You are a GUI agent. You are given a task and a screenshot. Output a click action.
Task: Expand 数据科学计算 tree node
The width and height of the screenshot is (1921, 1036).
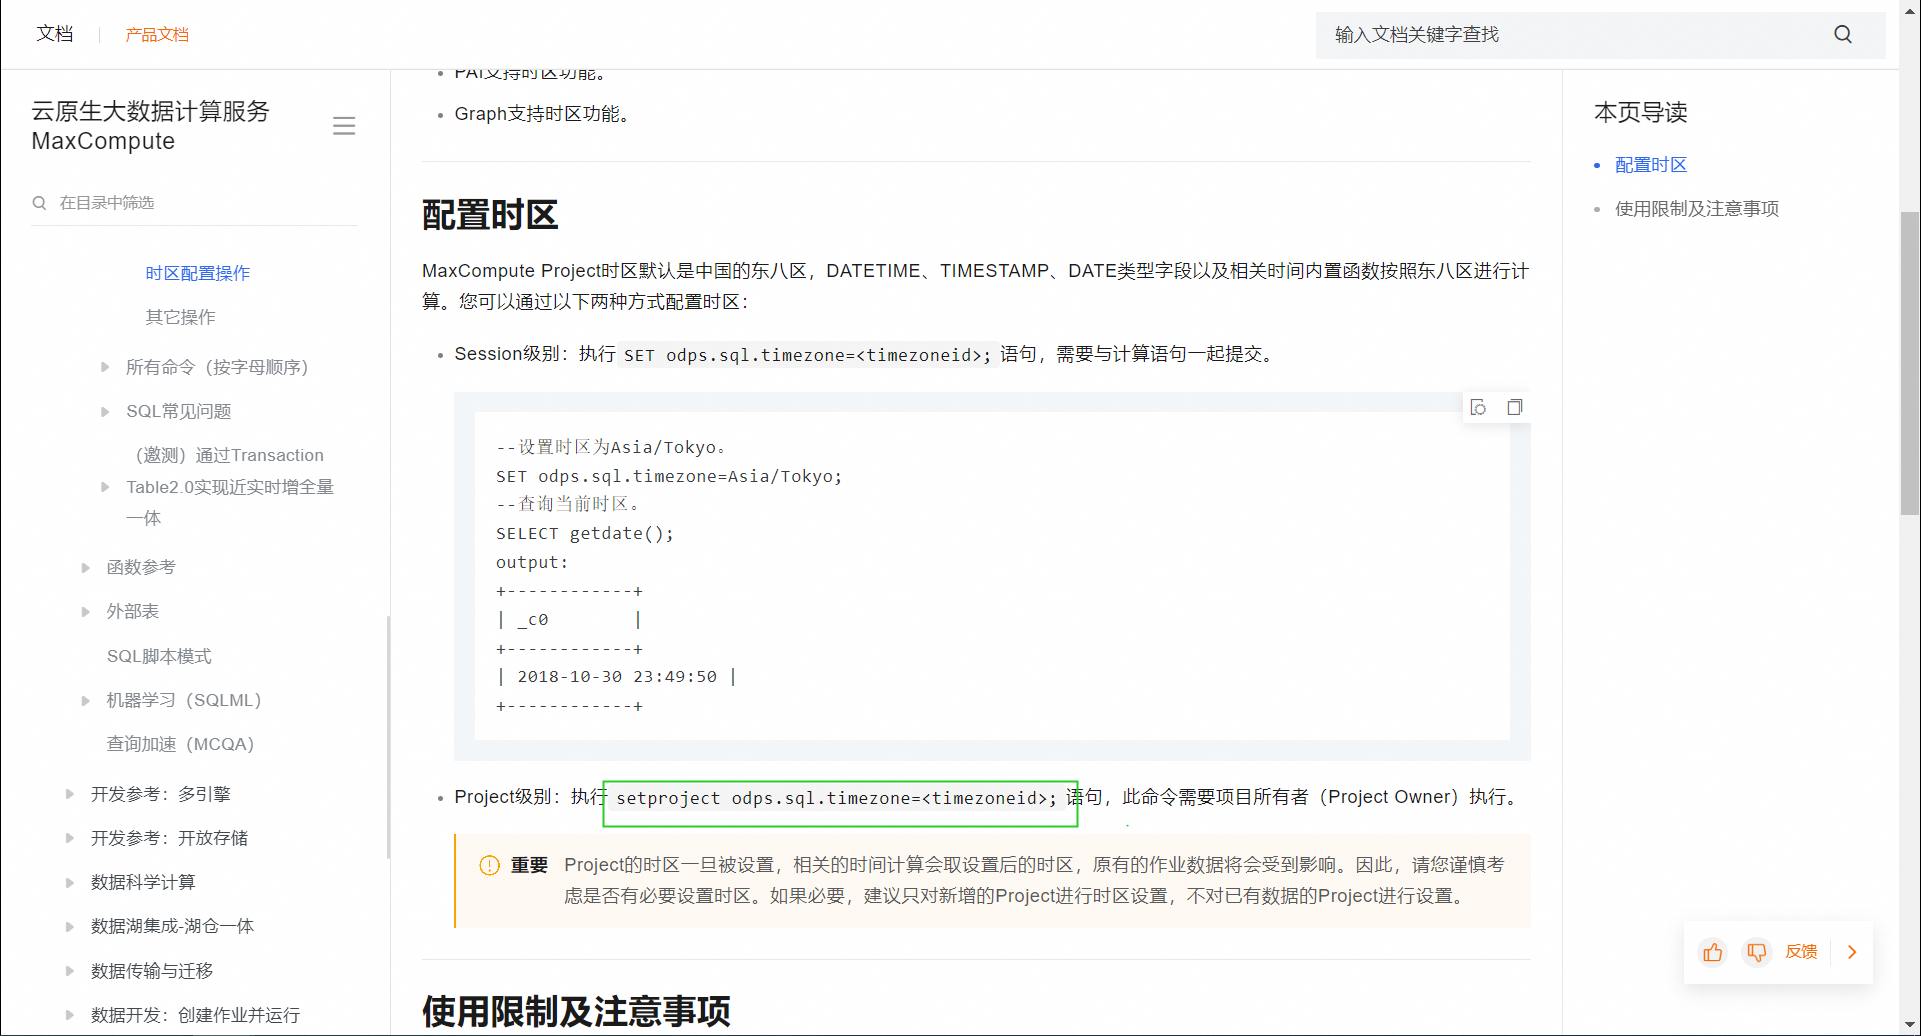70,882
